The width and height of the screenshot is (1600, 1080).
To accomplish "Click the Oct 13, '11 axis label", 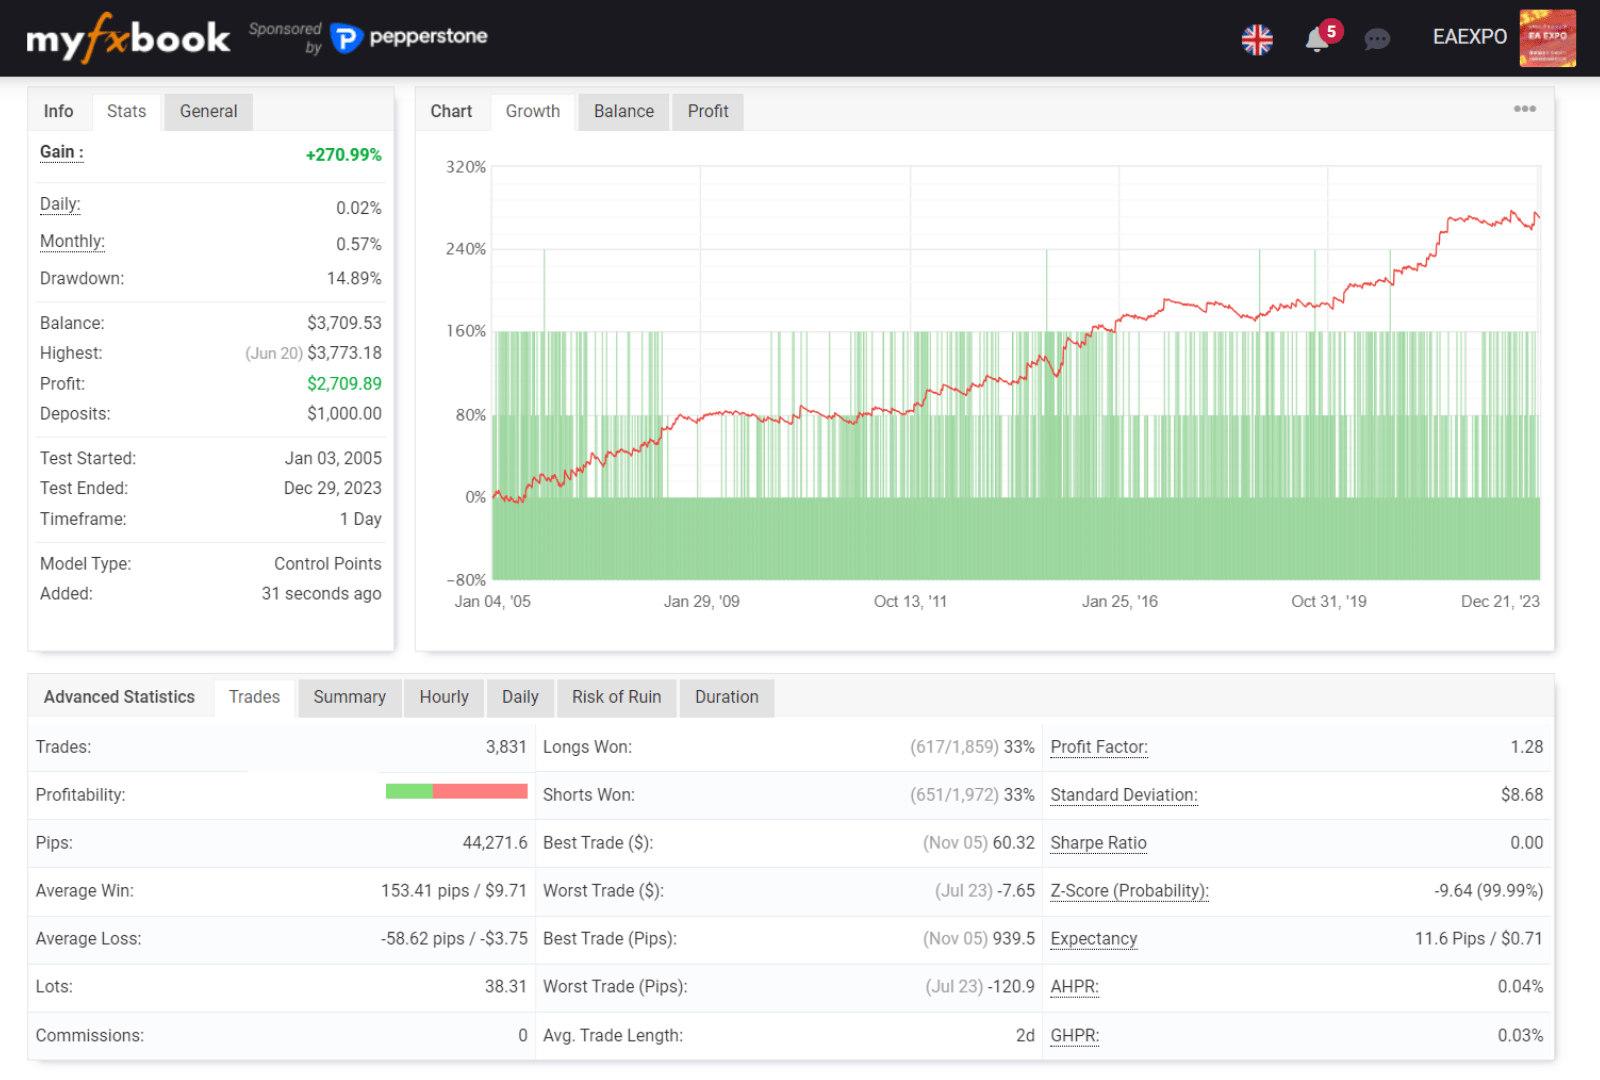I will [x=910, y=602].
